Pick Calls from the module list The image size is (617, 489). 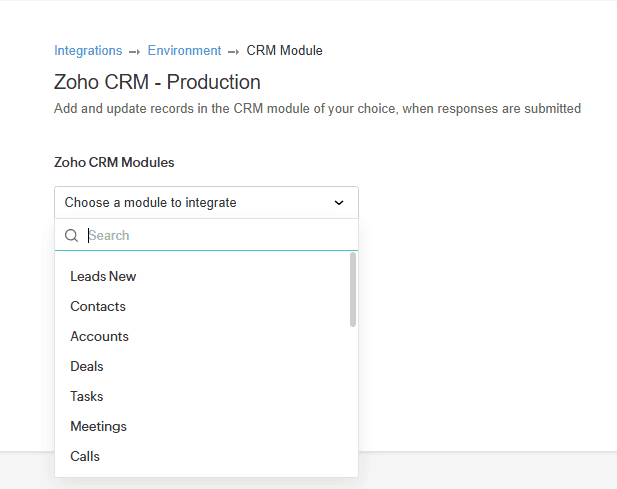click(x=85, y=456)
